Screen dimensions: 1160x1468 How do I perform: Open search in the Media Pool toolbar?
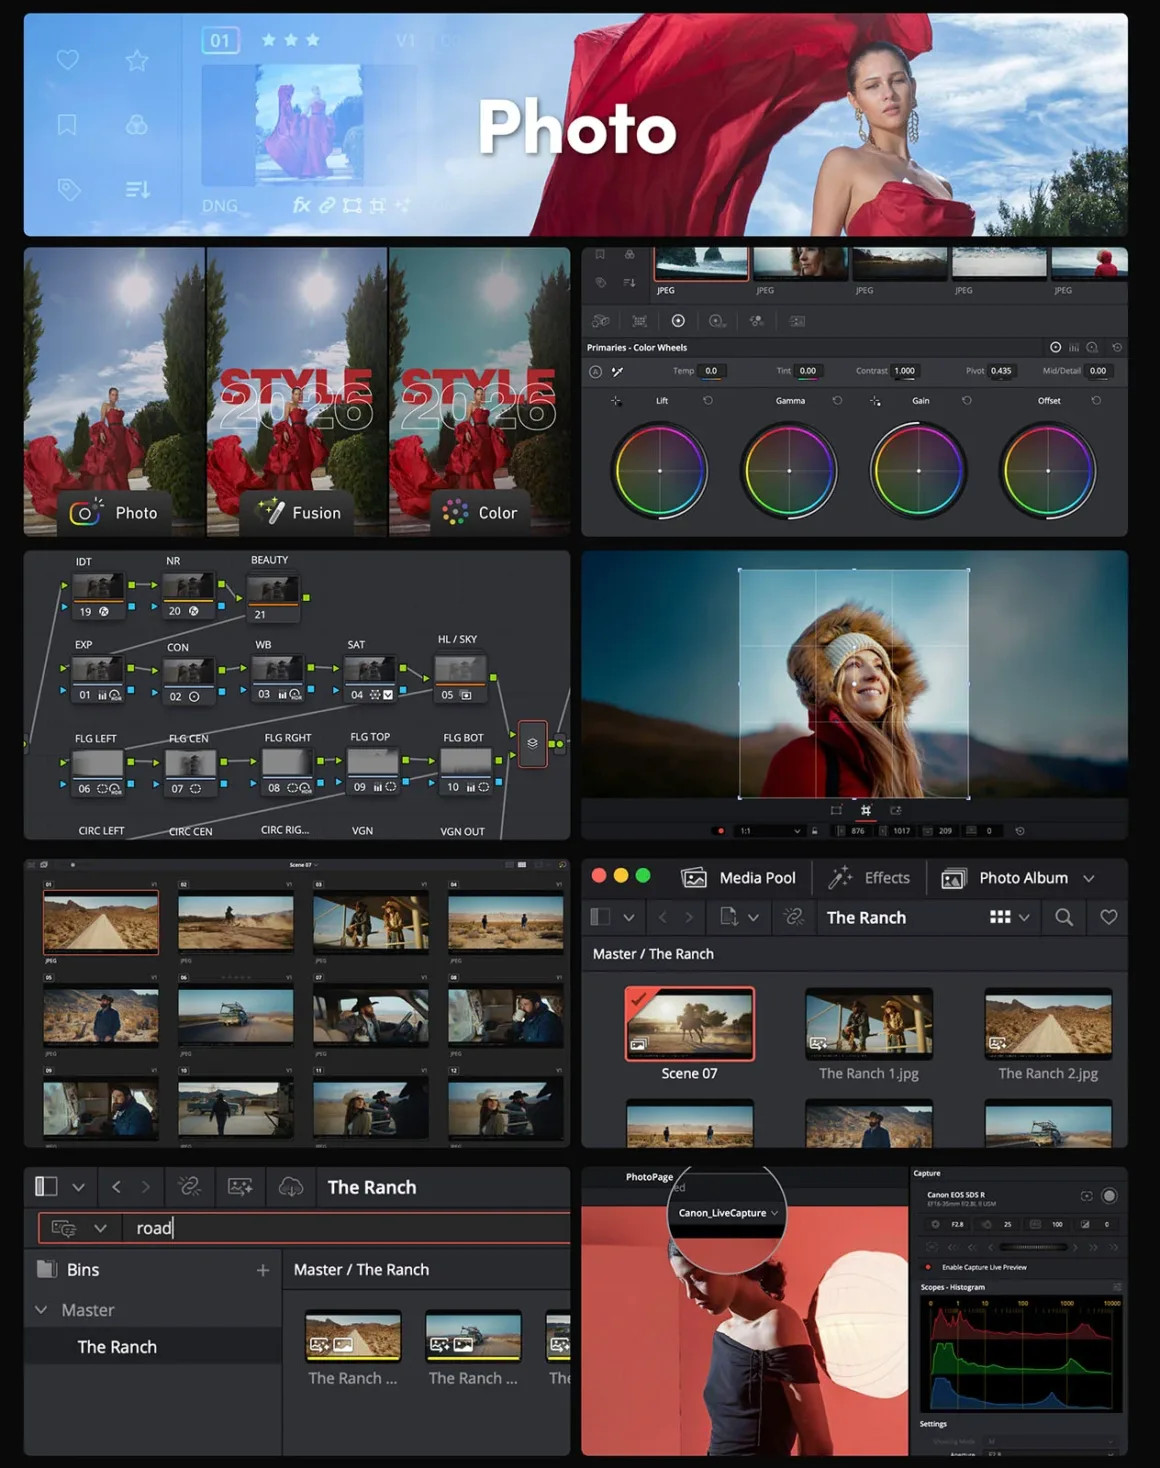click(x=1064, y=917)
